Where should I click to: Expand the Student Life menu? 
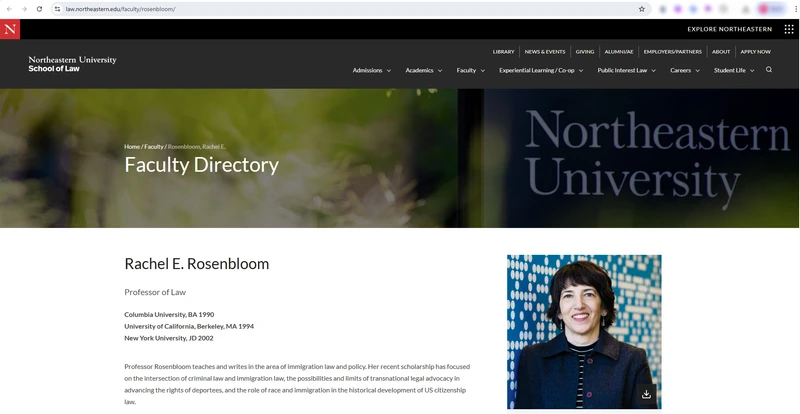(x=734, y=70)
